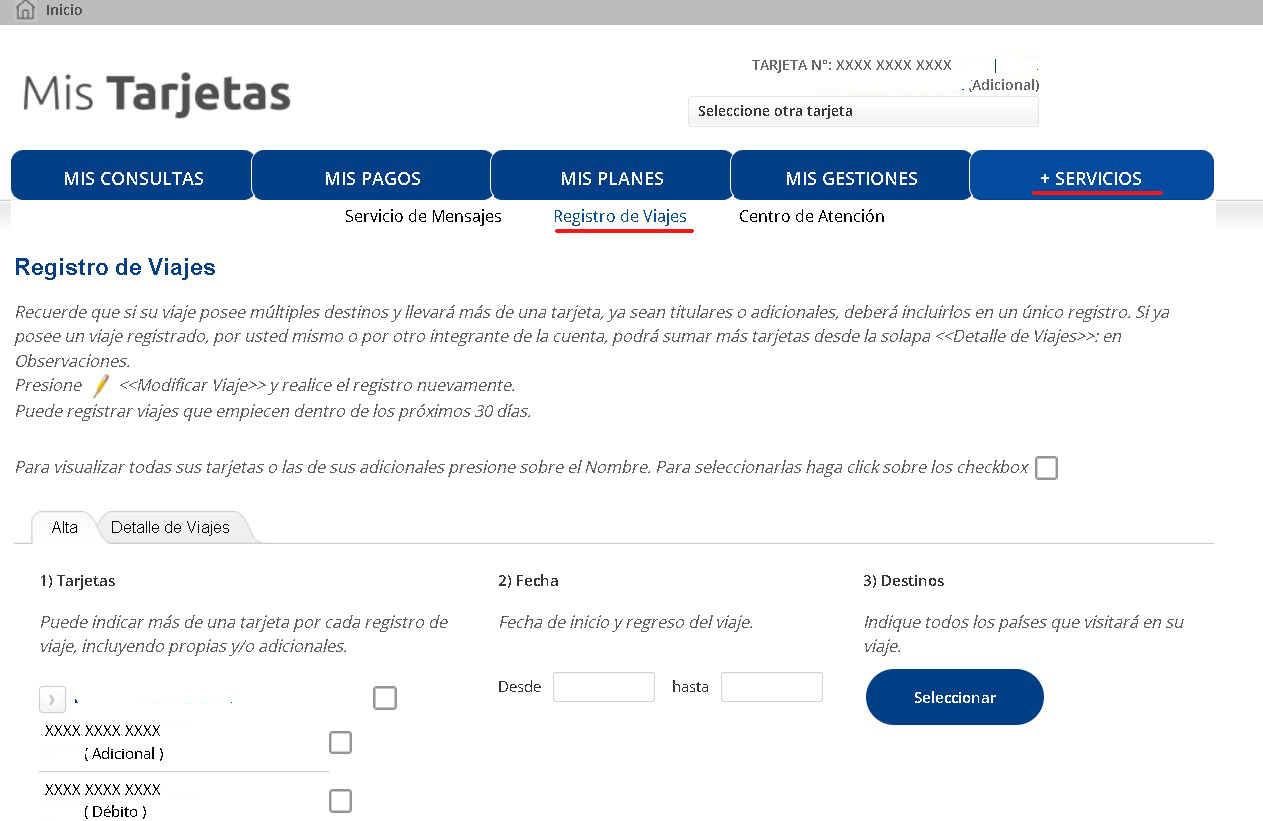Click the '3) Destinos' section label
This screenshot has height=821, width=1263.
pos(903,581)
